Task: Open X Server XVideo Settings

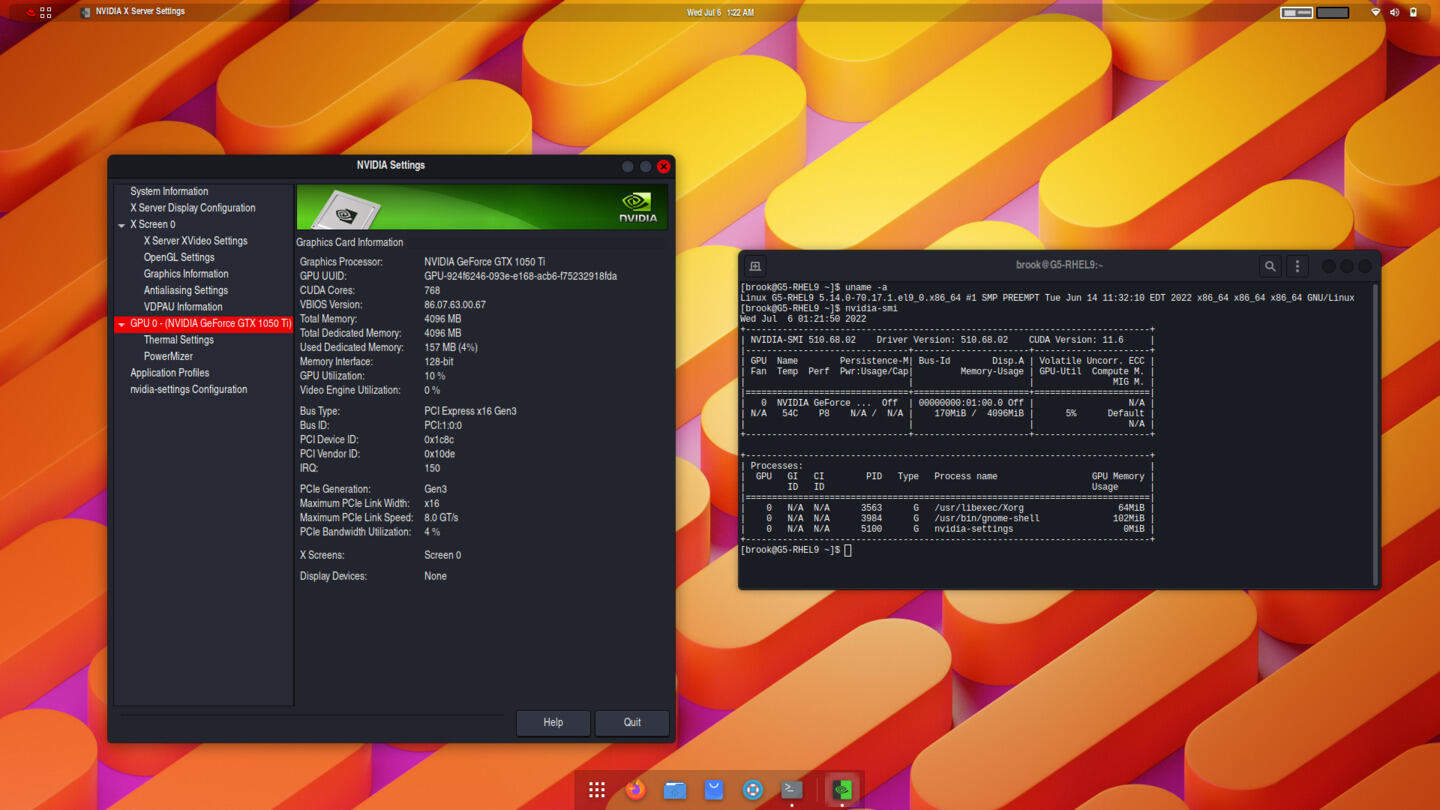Action: click(x=195, y=241)
